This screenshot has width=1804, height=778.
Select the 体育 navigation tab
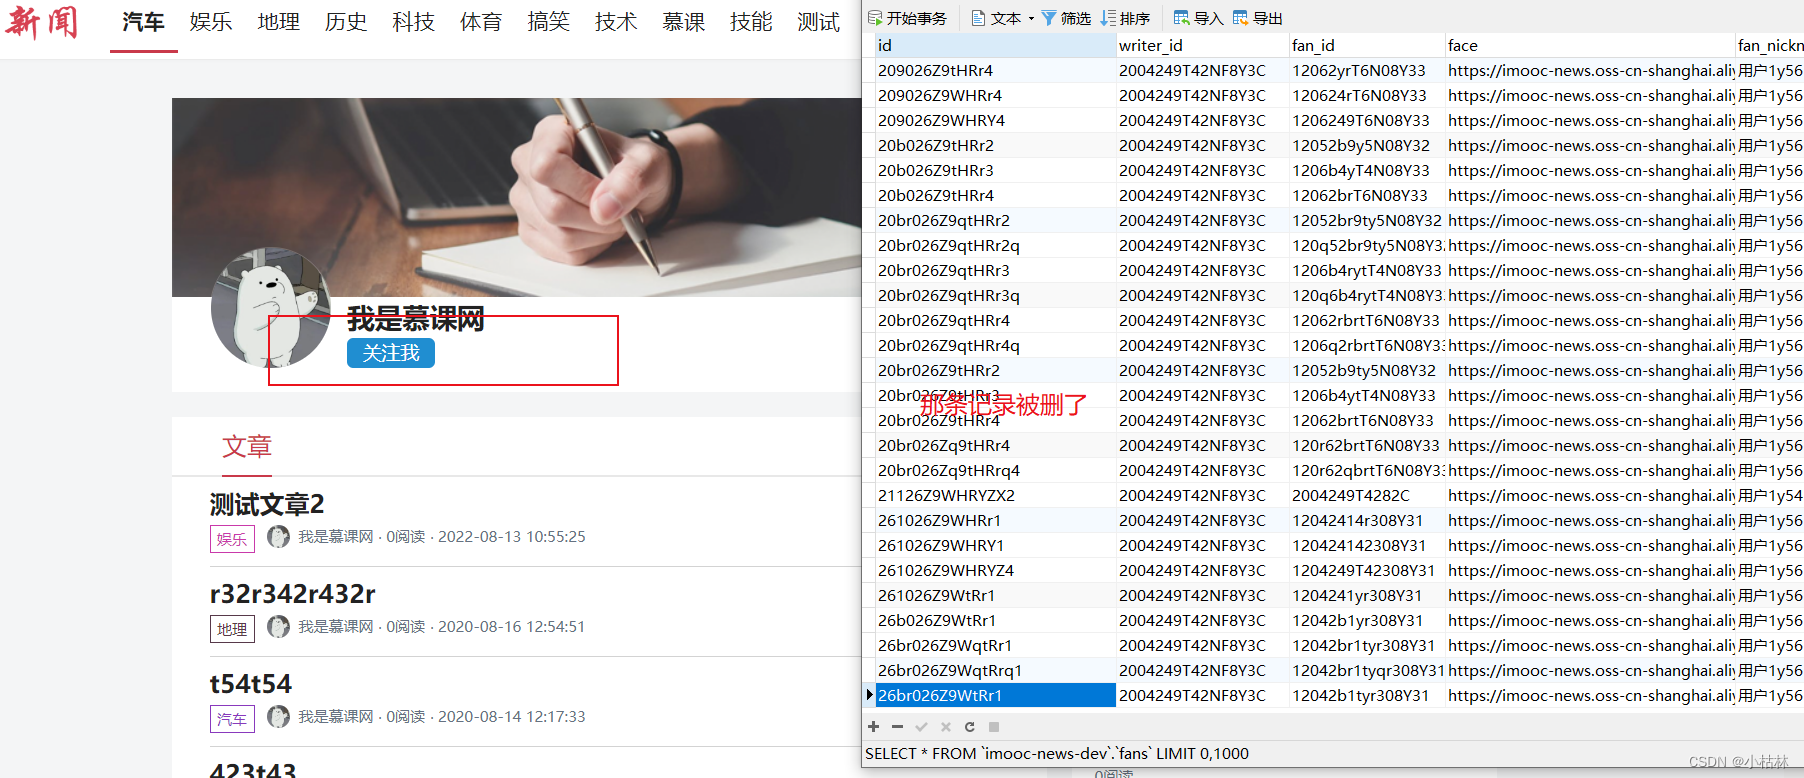point(481,22)
